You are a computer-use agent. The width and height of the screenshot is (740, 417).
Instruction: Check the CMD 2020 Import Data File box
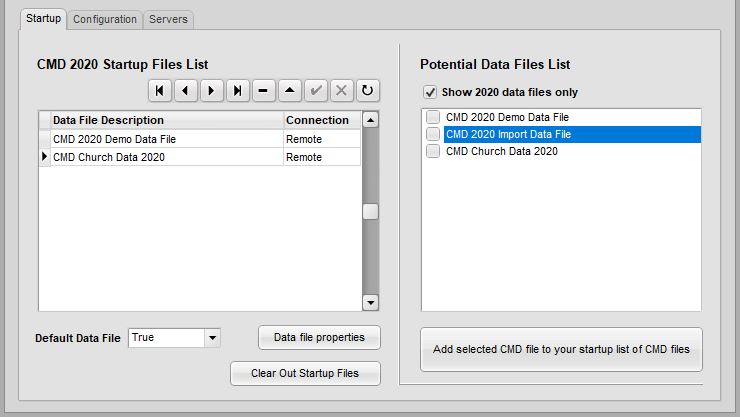[x=433, y=134]
